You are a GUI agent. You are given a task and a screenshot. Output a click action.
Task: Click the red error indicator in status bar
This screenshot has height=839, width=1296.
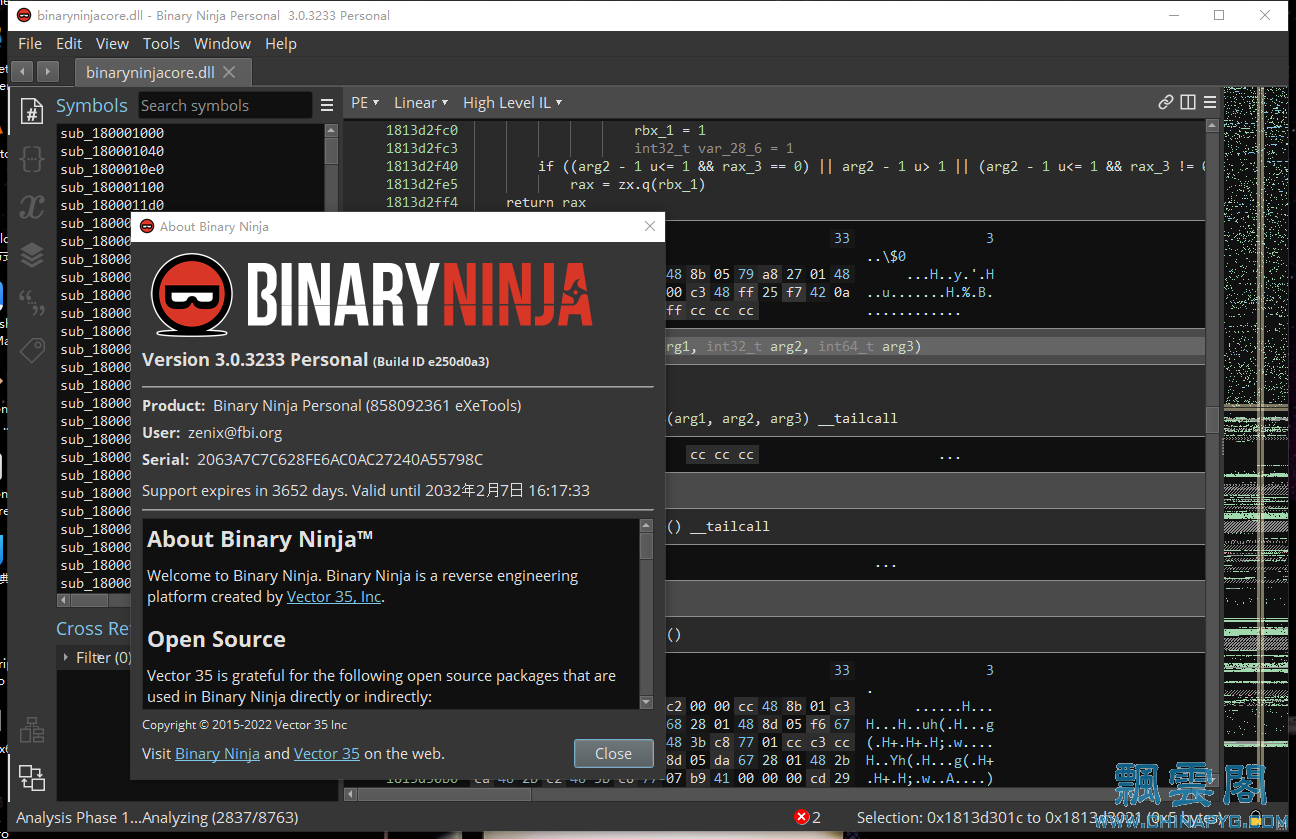pyautogui.click(x=801, y=817)
